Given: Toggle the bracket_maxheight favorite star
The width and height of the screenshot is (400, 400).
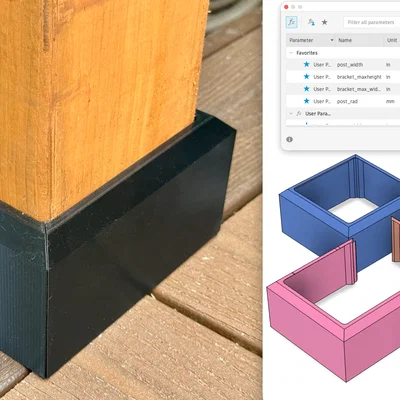Looking at the screenshot, I should pyautogui.click(x=306, y=77).
